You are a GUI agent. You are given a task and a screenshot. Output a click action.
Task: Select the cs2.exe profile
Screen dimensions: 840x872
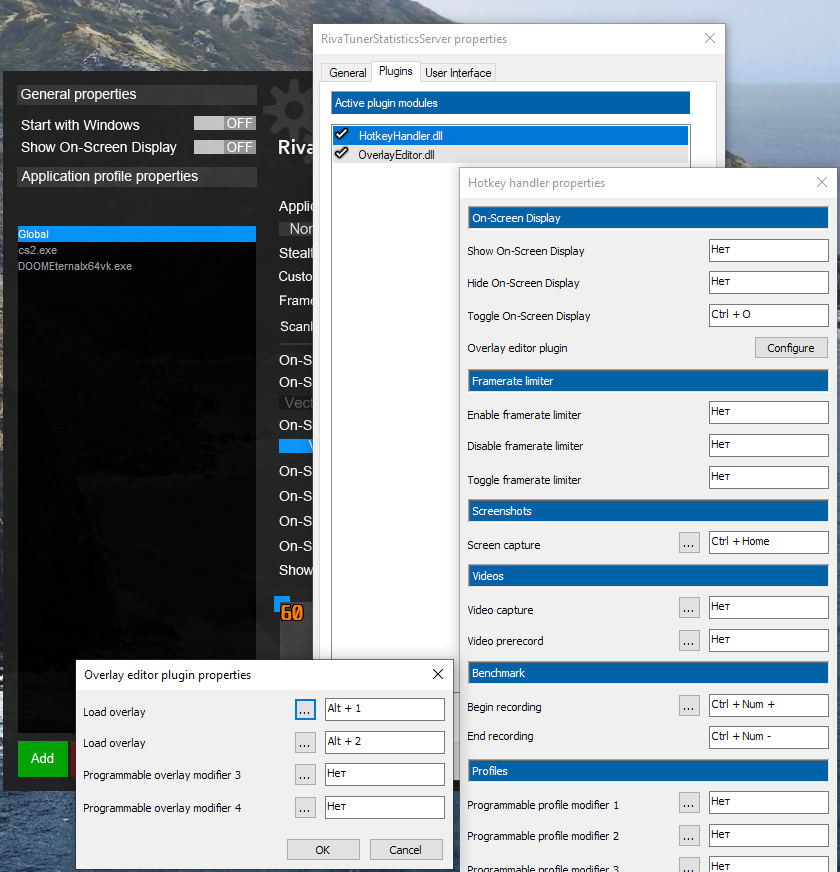pos(137,250)
